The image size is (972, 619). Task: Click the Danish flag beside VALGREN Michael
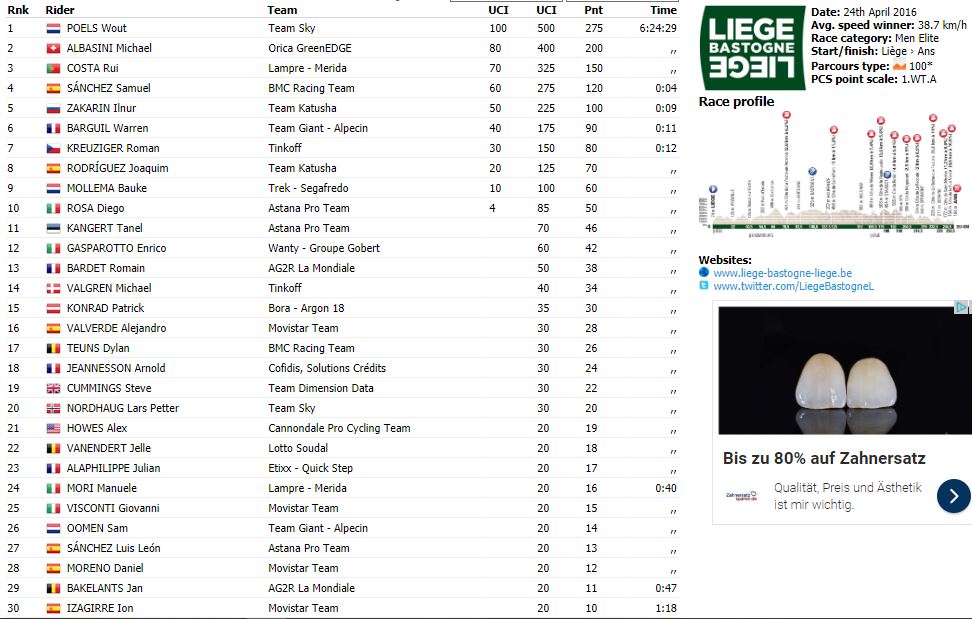tap(53, 288)
